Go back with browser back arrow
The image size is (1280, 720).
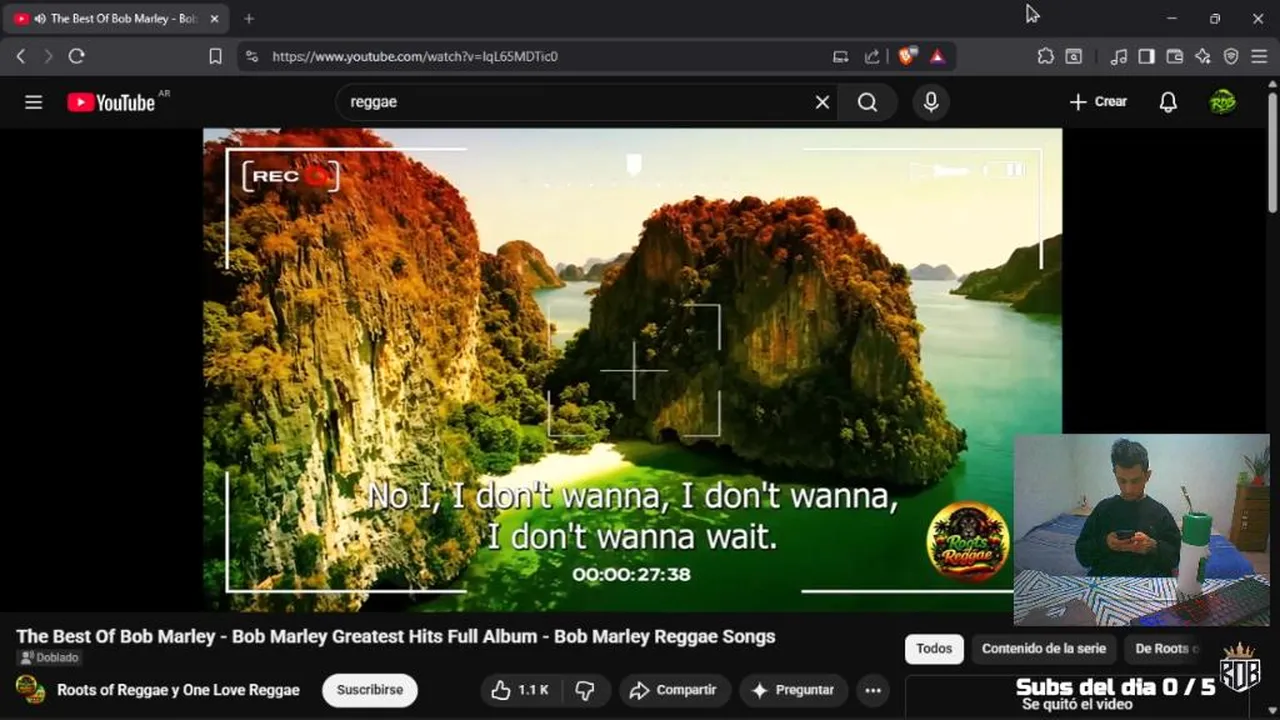pos(21,56)
